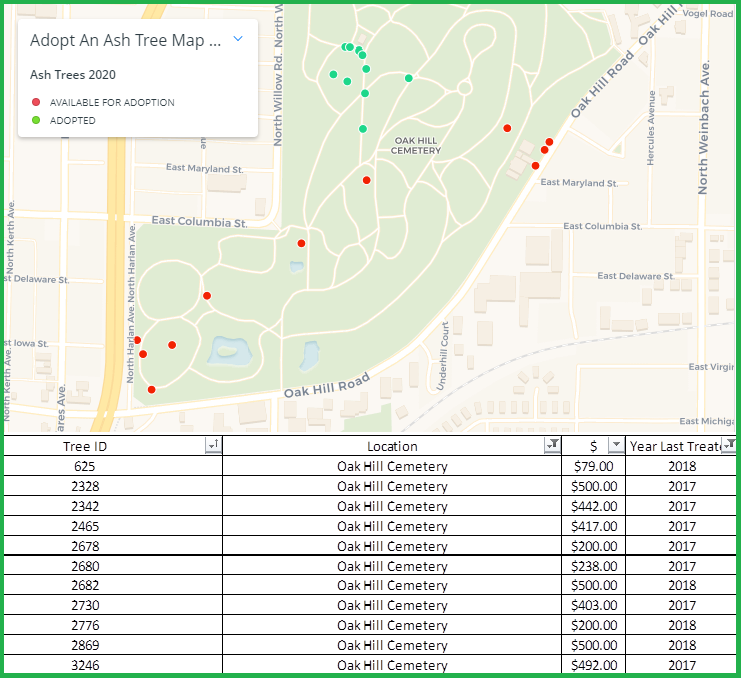Viewport: 741px width, 678px height.
Task: Click southernmost red marker near Oak Hill Road corner
Action: pyautogui.click(x=152, y=389)
